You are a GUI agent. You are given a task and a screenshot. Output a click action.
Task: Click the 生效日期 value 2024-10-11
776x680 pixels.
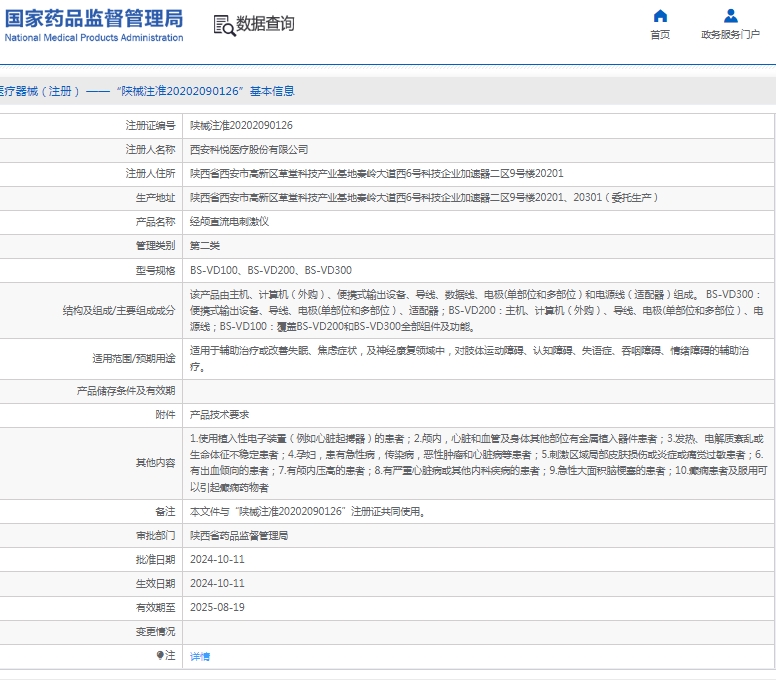click(x=217, y=583)
